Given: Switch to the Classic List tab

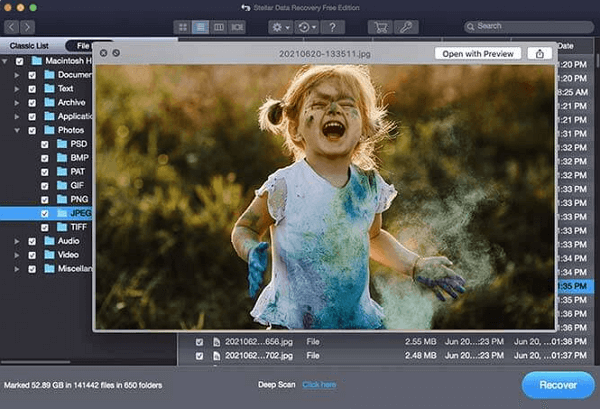Looking at the screenshot, I should coord(29,46).
